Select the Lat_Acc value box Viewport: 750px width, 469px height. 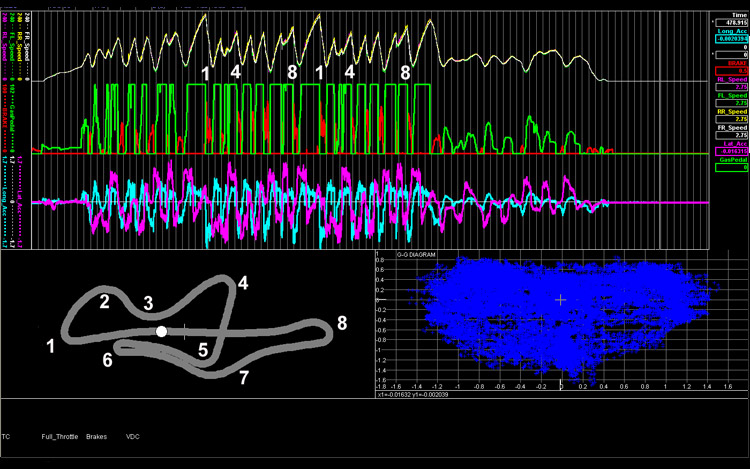click(x=728, y=151)
